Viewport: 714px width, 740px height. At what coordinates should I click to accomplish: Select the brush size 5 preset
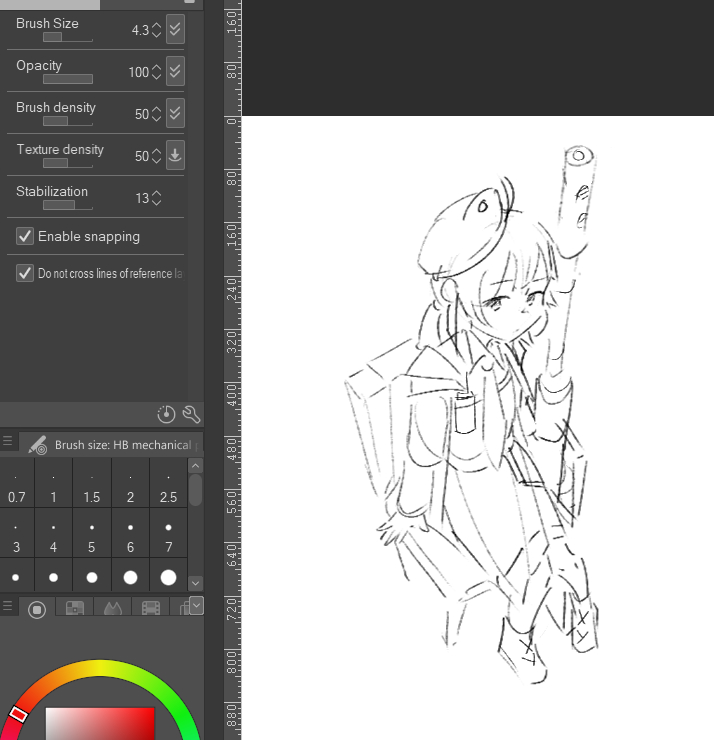pyautogui.click(x=91, y=538)
